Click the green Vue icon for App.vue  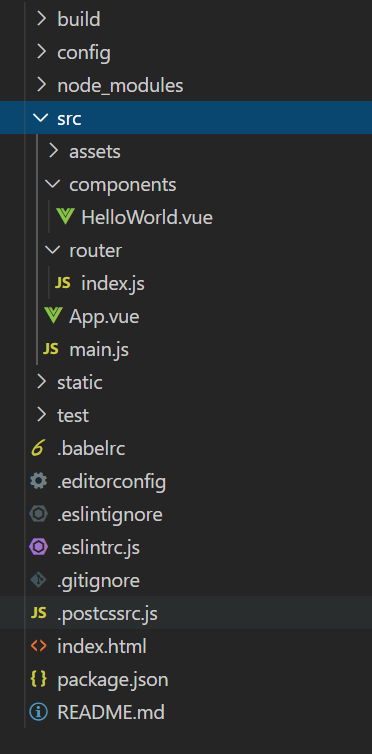coord(52,316)
